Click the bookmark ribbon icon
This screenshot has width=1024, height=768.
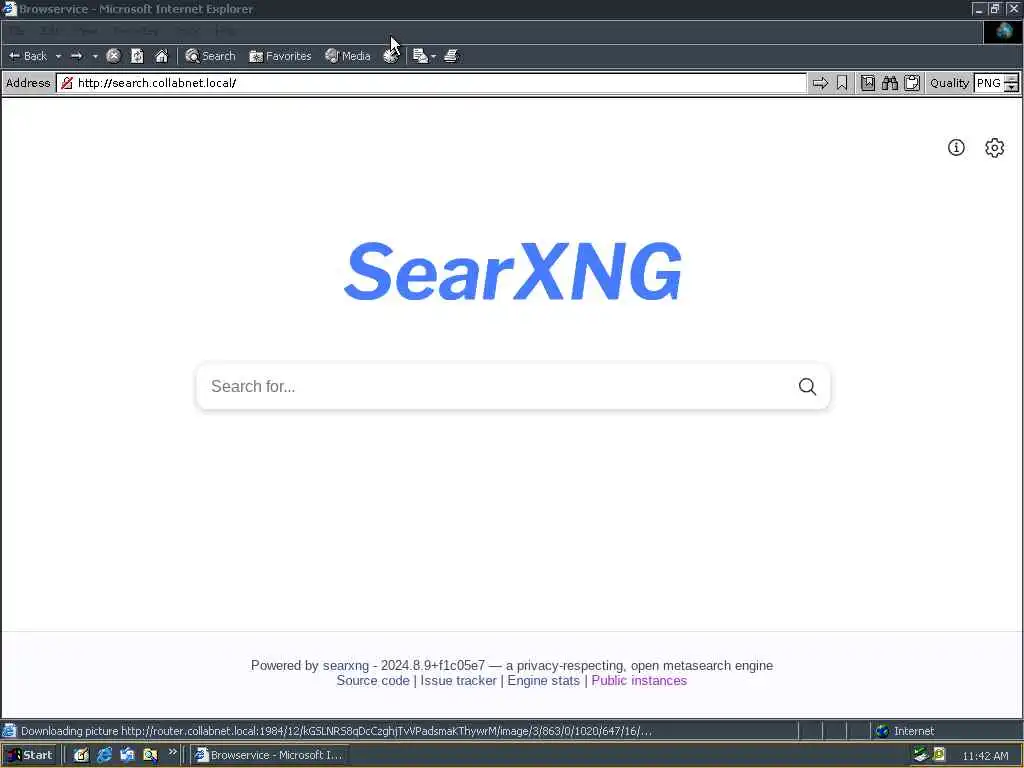coord(842,83)
